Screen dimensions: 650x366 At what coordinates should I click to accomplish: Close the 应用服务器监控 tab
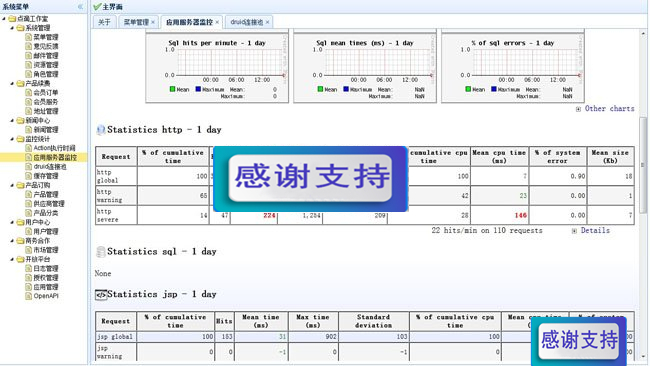[217, 22]
